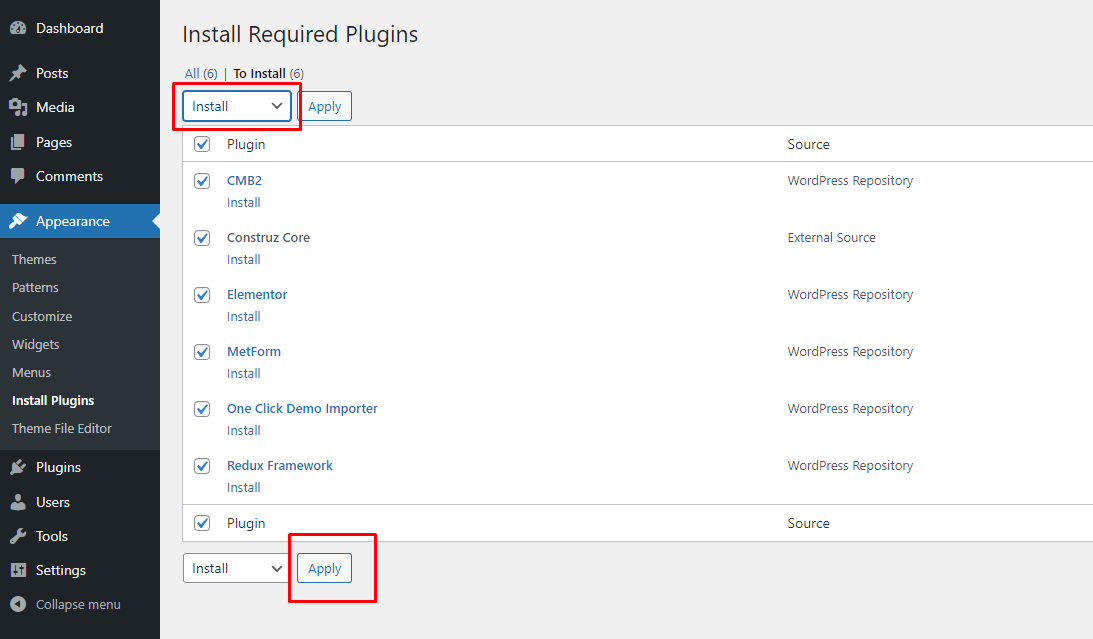
Task: Open the Pages menu
Action: pos(54,142)
